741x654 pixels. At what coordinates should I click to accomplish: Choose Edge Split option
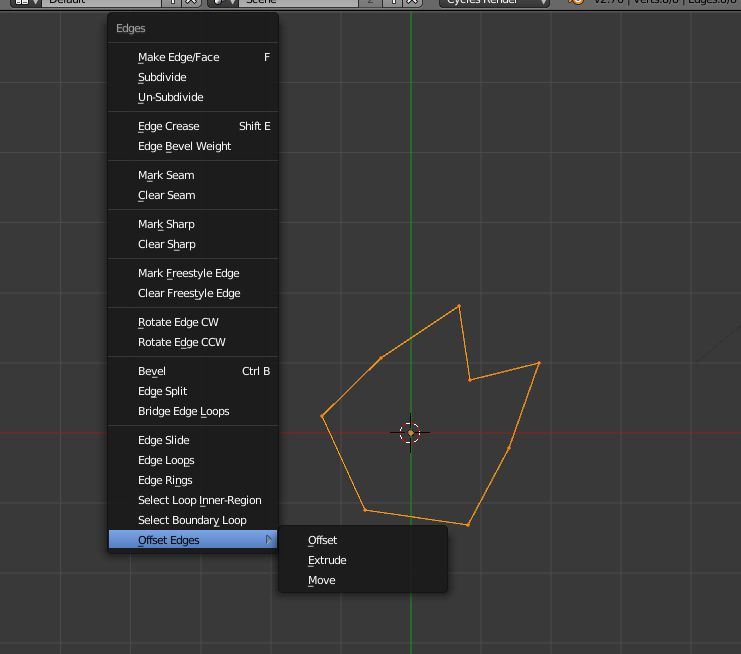193,391
